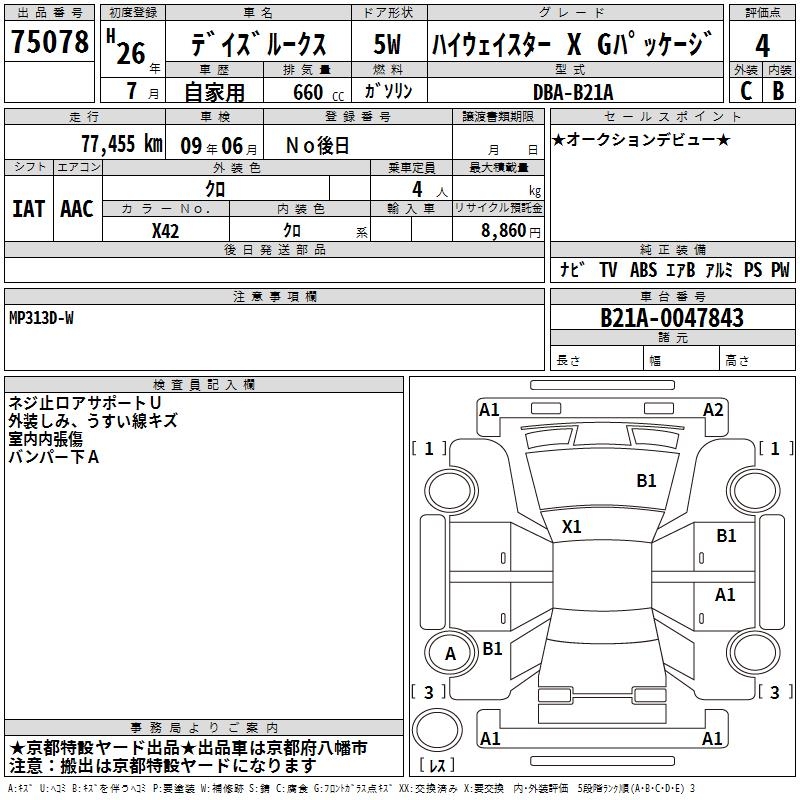
Task: Select the ABS equipment indicator
Action: coord(643,270)
